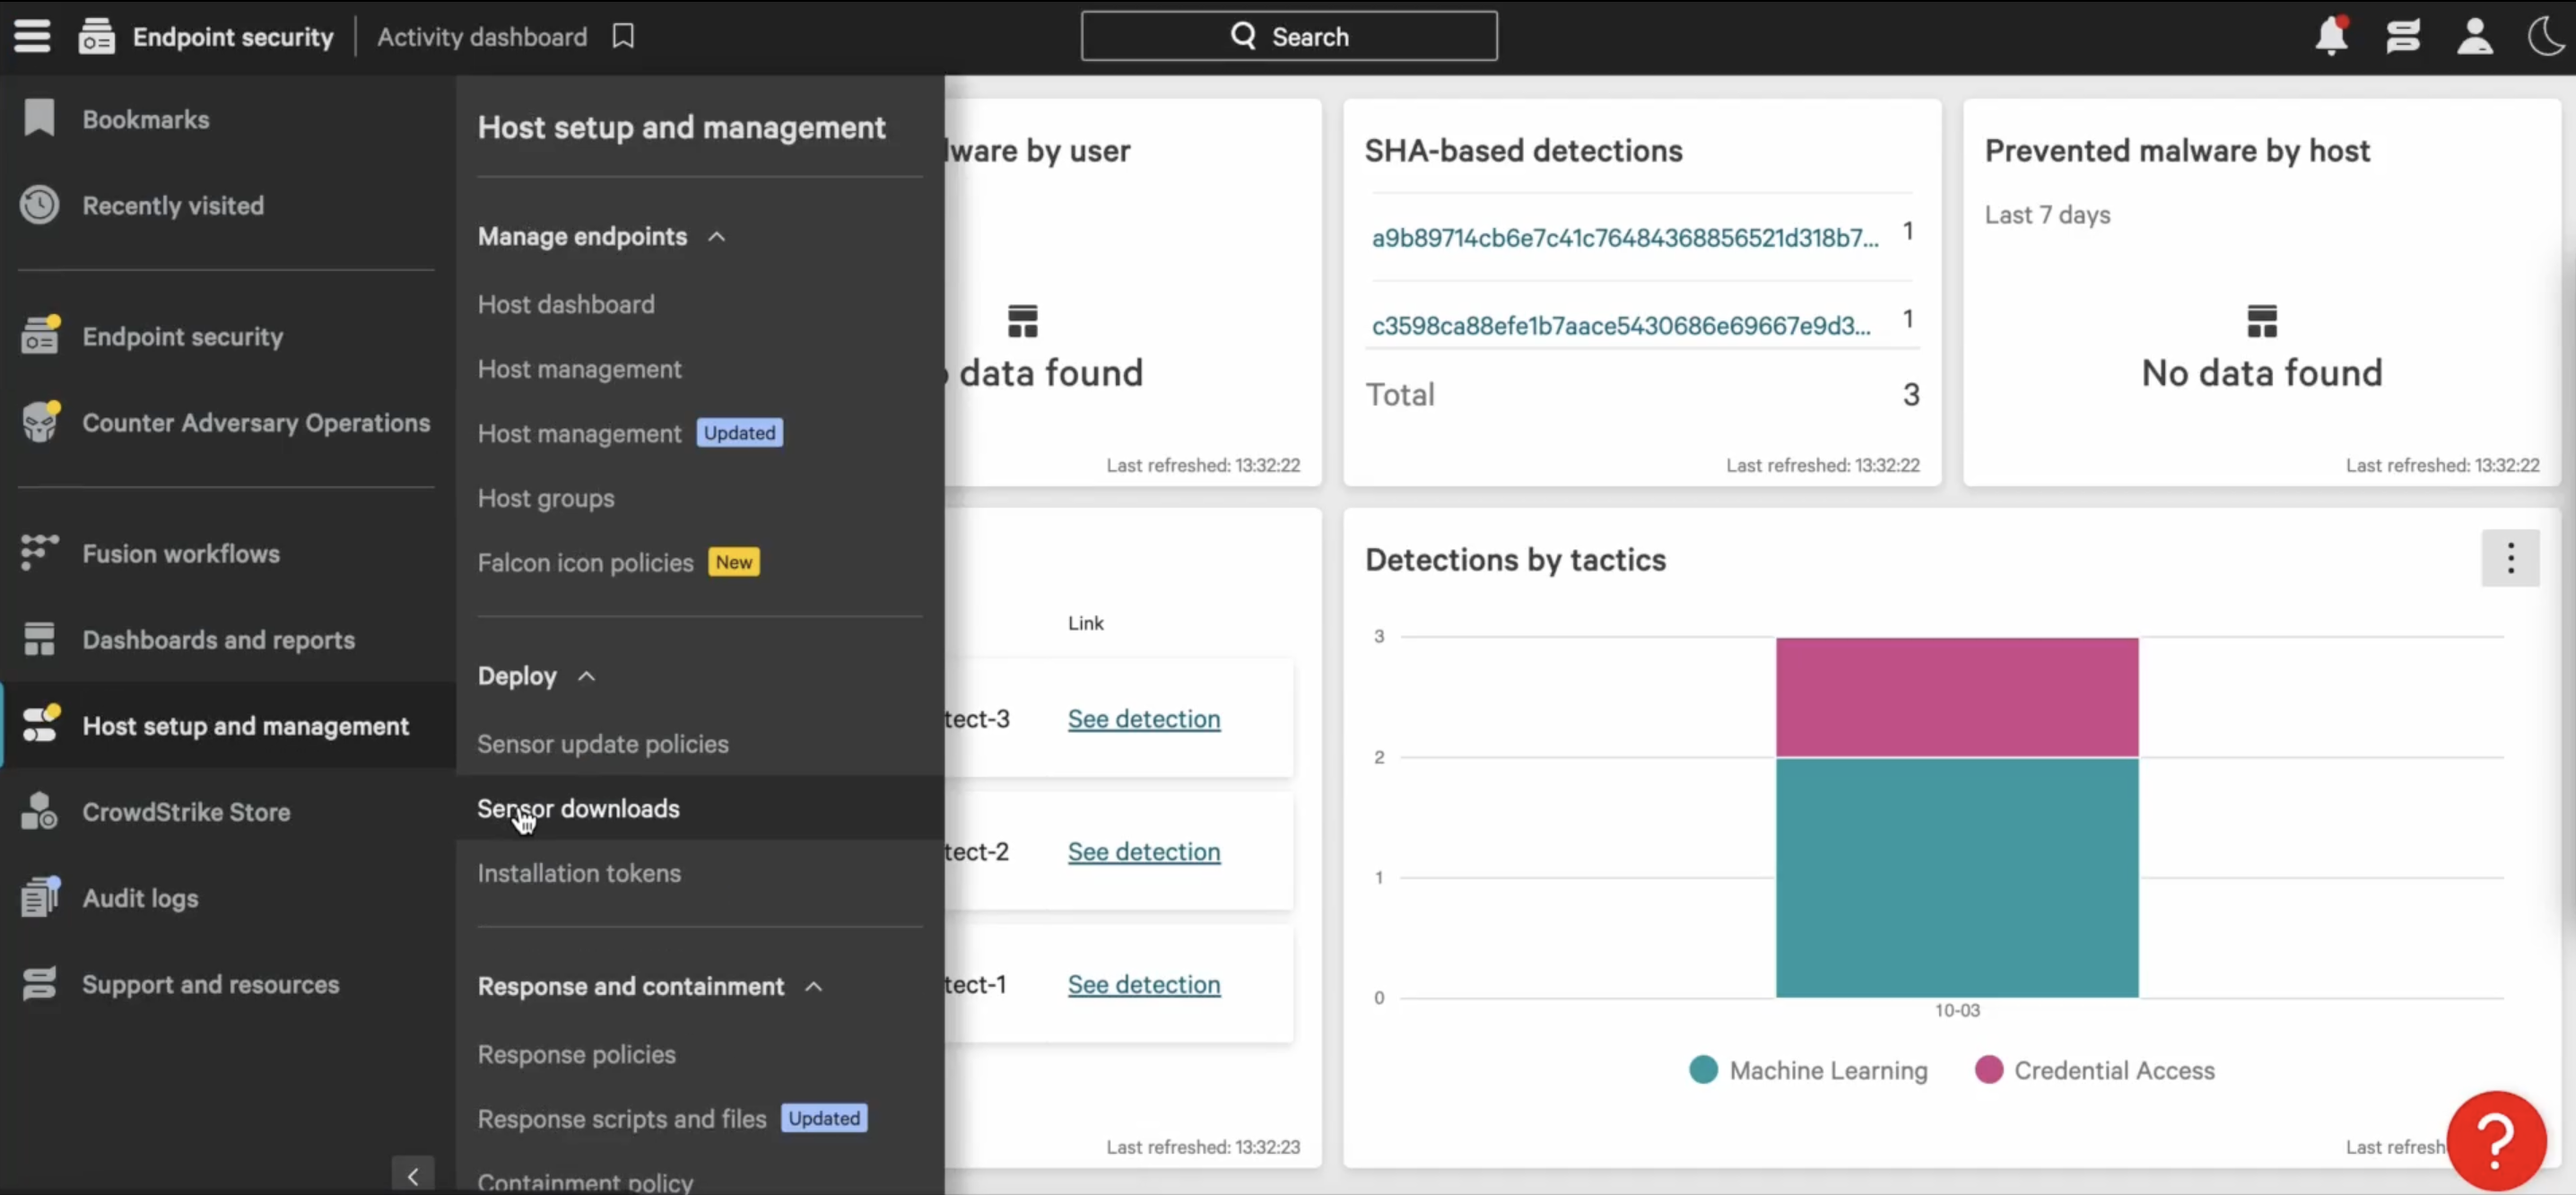
Task: Click the pink Credential Access bar segment
Action: click(x=1957, y=697)
